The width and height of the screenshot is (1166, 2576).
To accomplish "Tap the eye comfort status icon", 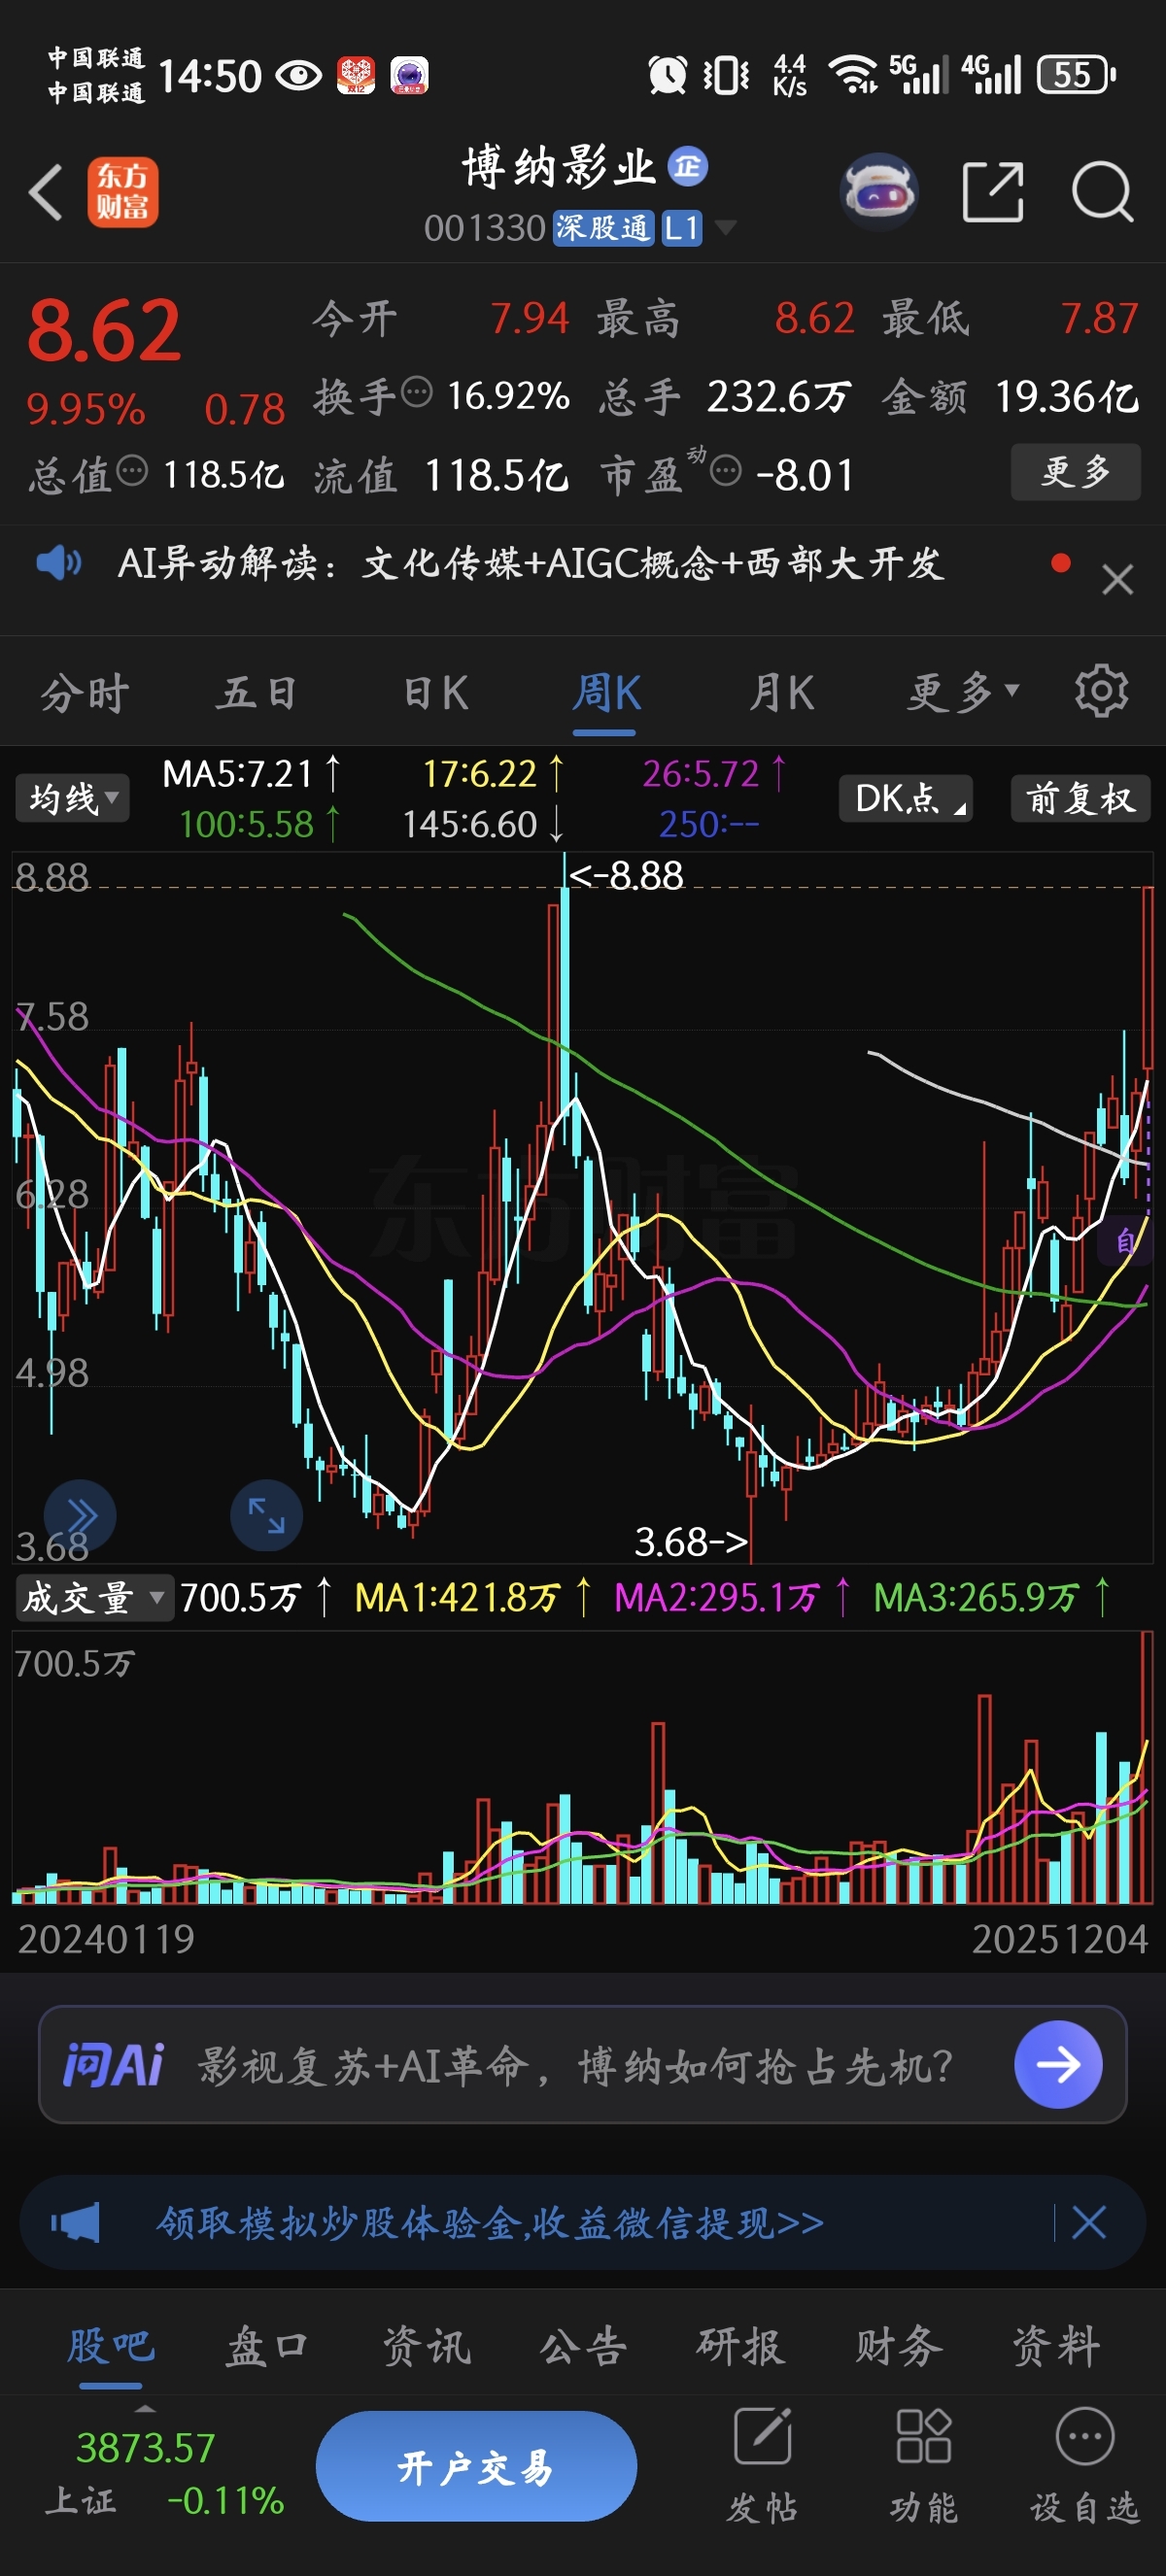I will (298, 75).
